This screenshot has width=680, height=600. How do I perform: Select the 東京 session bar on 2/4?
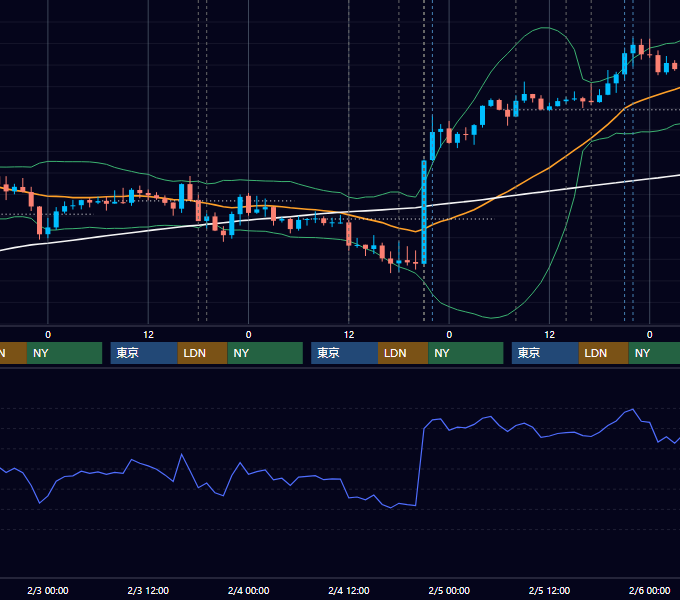tap(344, 353)
